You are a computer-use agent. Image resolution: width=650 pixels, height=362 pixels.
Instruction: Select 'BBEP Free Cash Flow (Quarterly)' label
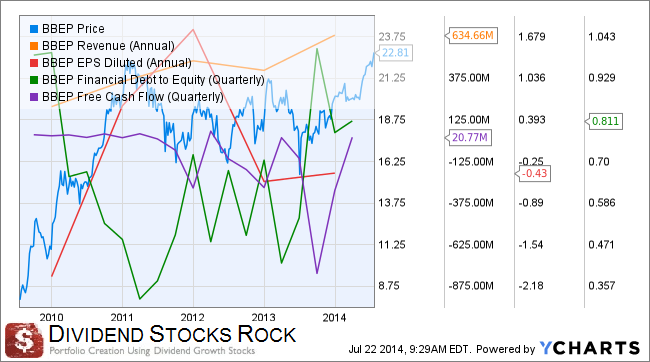coord(133,97)
